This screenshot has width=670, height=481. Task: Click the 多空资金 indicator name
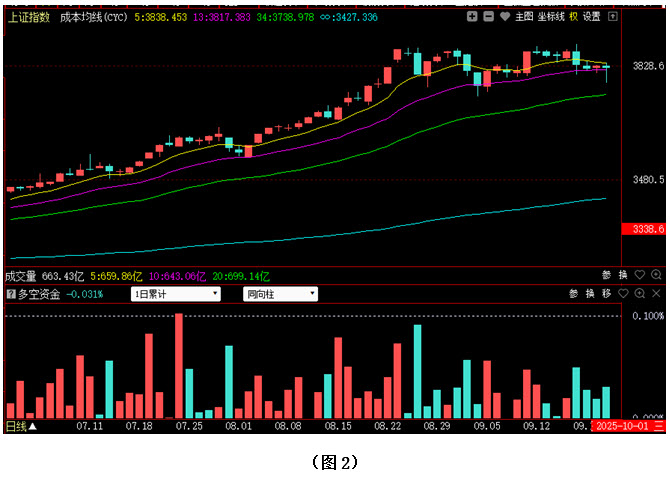[39, 294]
